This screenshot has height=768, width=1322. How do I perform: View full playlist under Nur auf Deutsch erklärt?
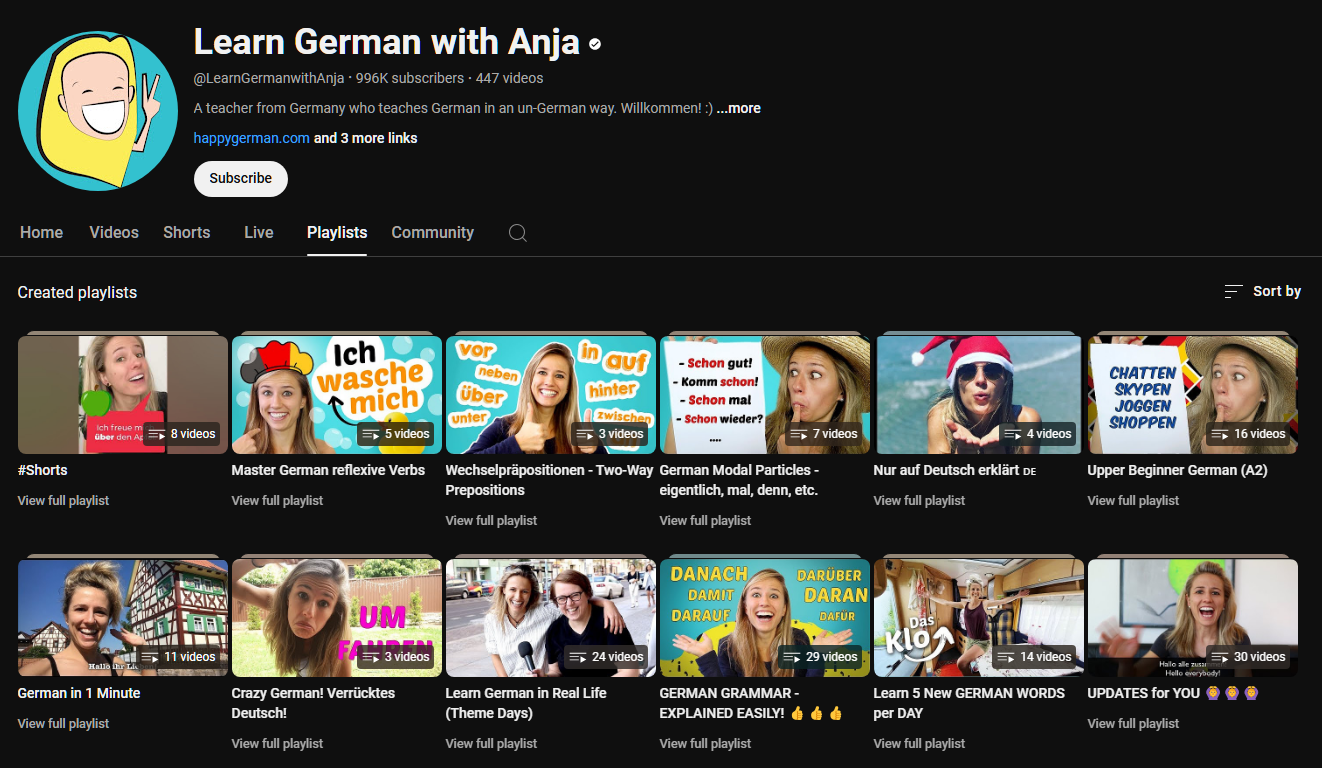point(919,500)
